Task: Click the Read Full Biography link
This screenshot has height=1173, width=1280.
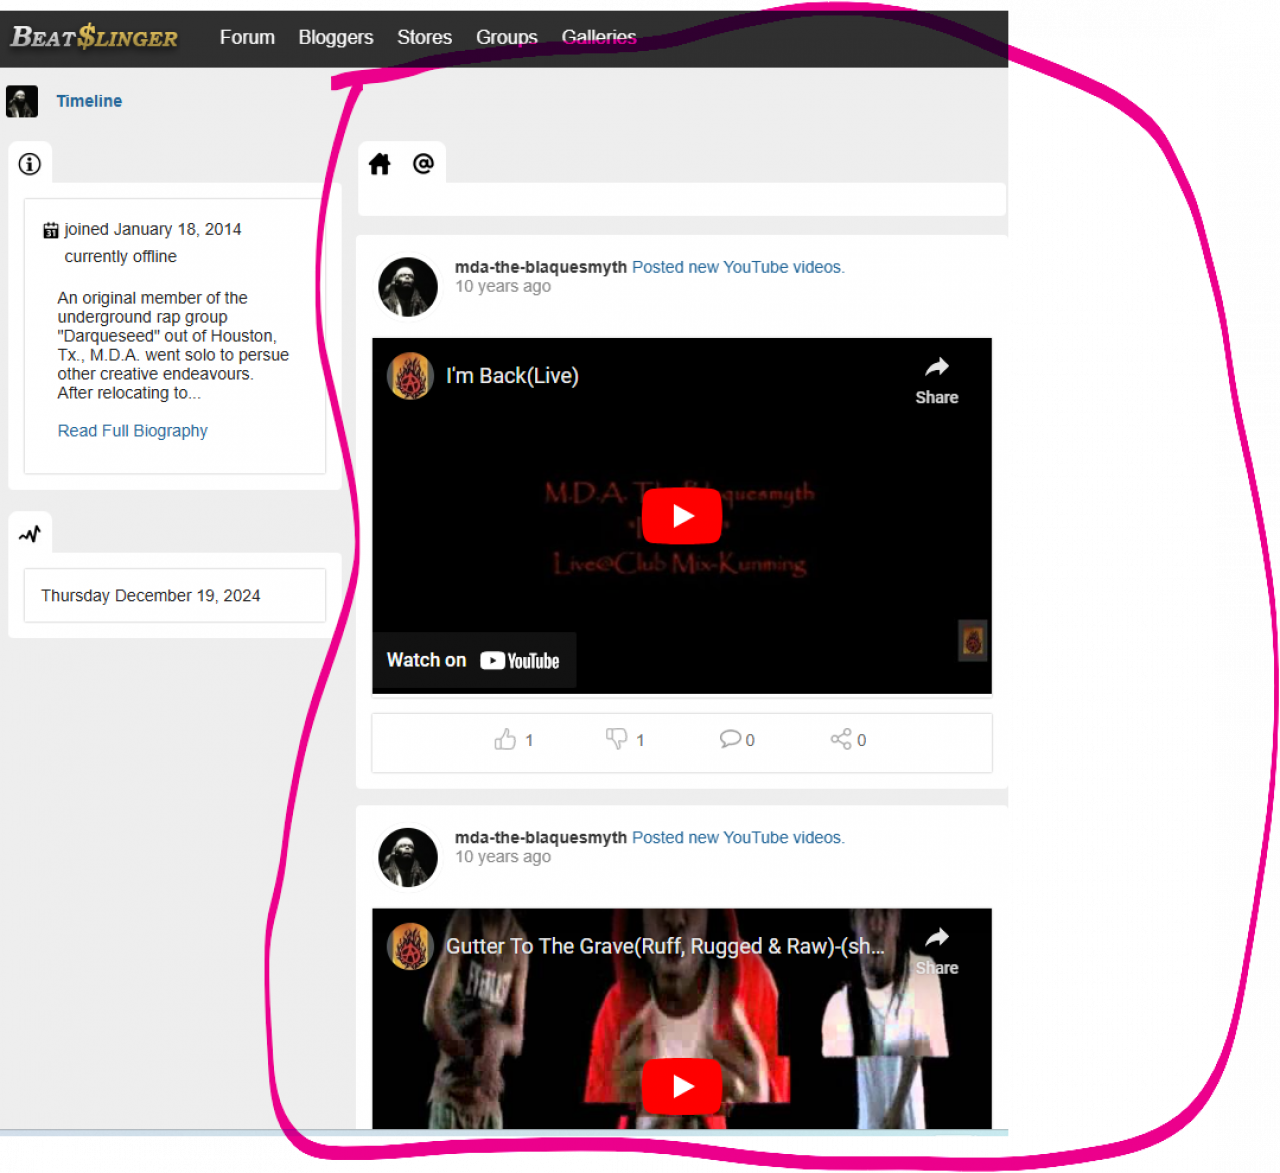Action: (132, 431)
